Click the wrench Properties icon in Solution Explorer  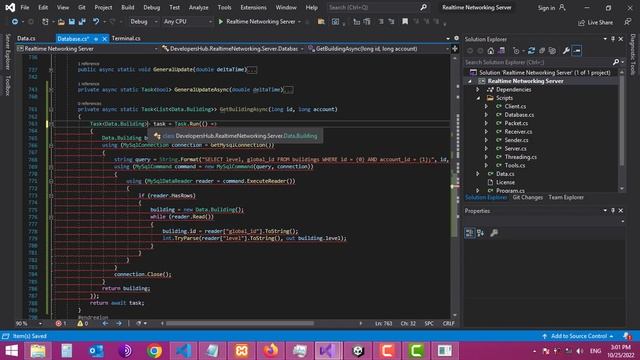(x=566, y=51)
